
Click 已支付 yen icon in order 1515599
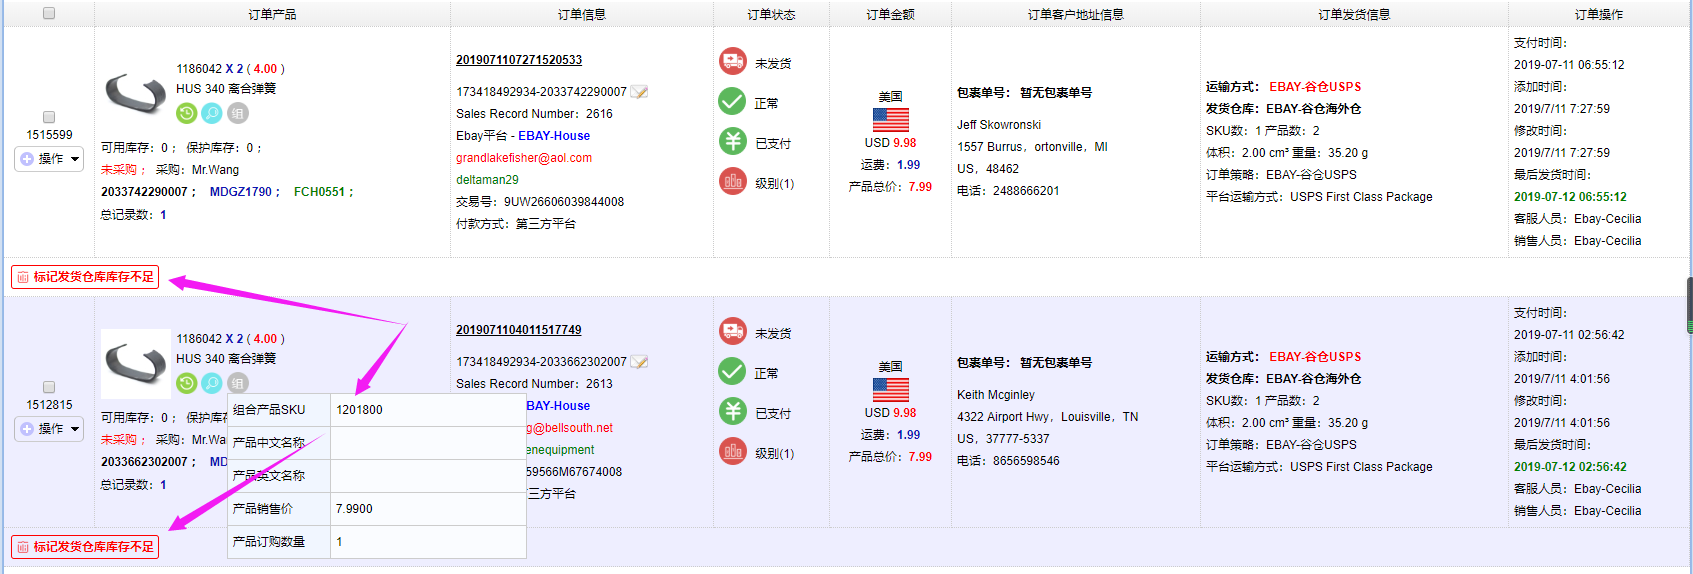click(733, 142)
